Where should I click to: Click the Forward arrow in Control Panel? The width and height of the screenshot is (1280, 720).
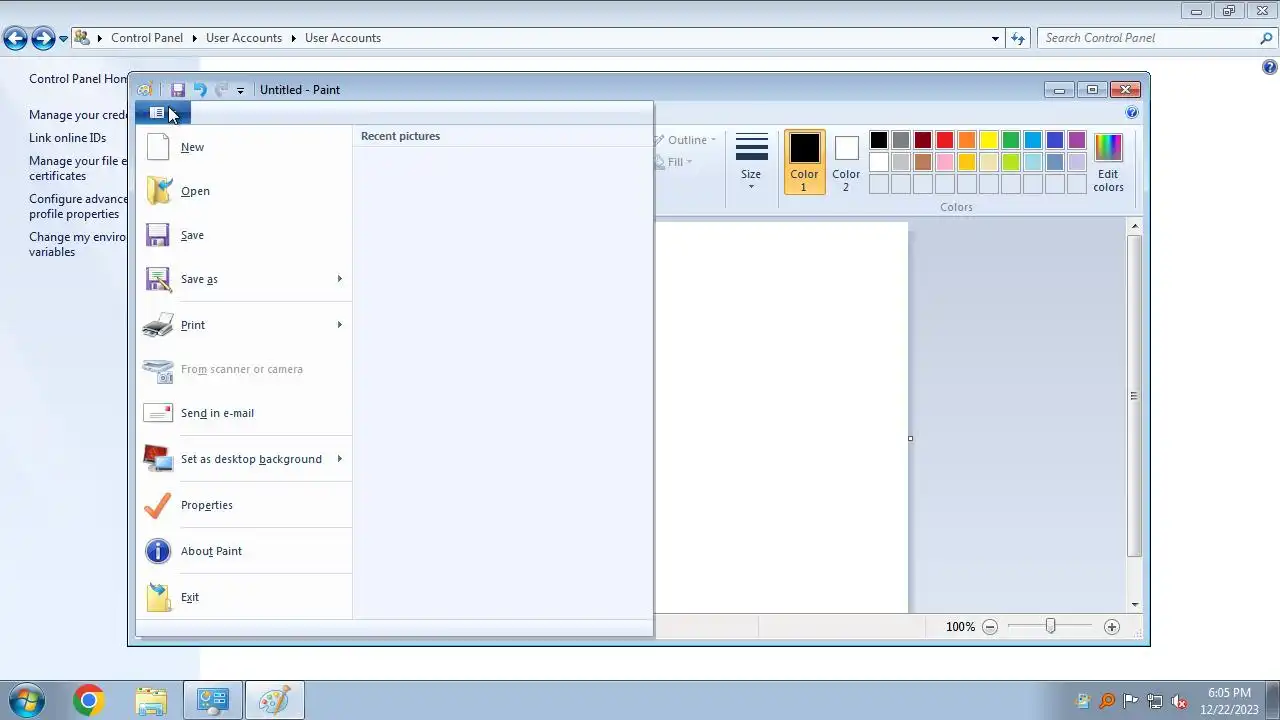[43, 39]
